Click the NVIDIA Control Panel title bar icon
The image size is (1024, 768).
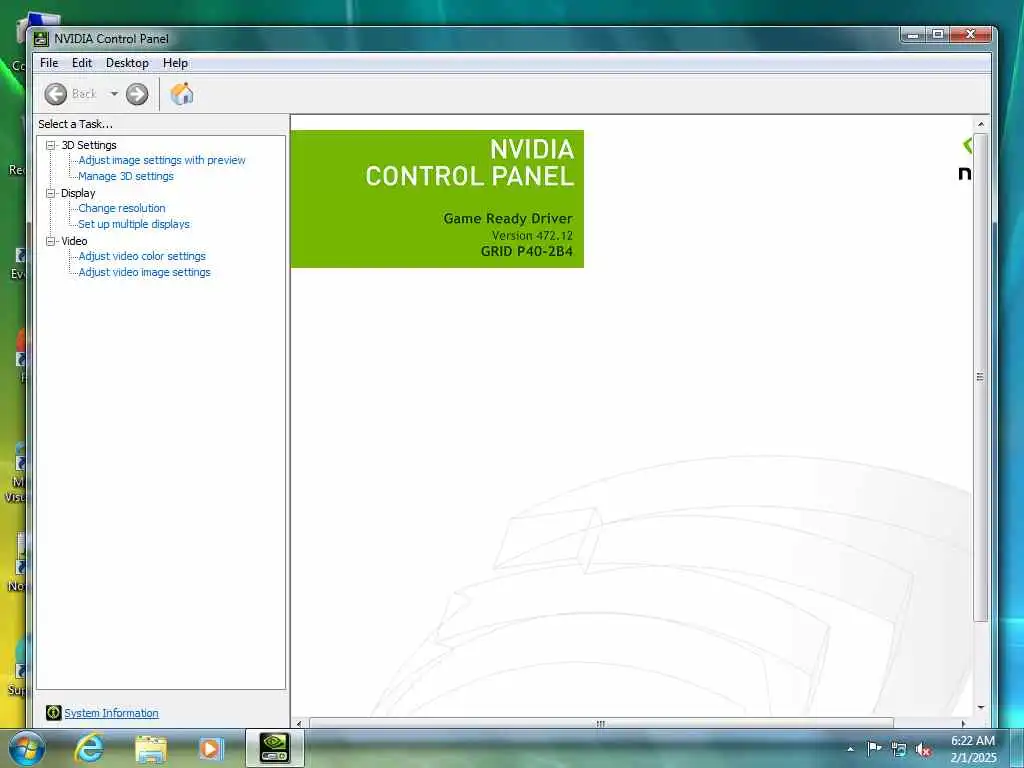click(41, 39)
